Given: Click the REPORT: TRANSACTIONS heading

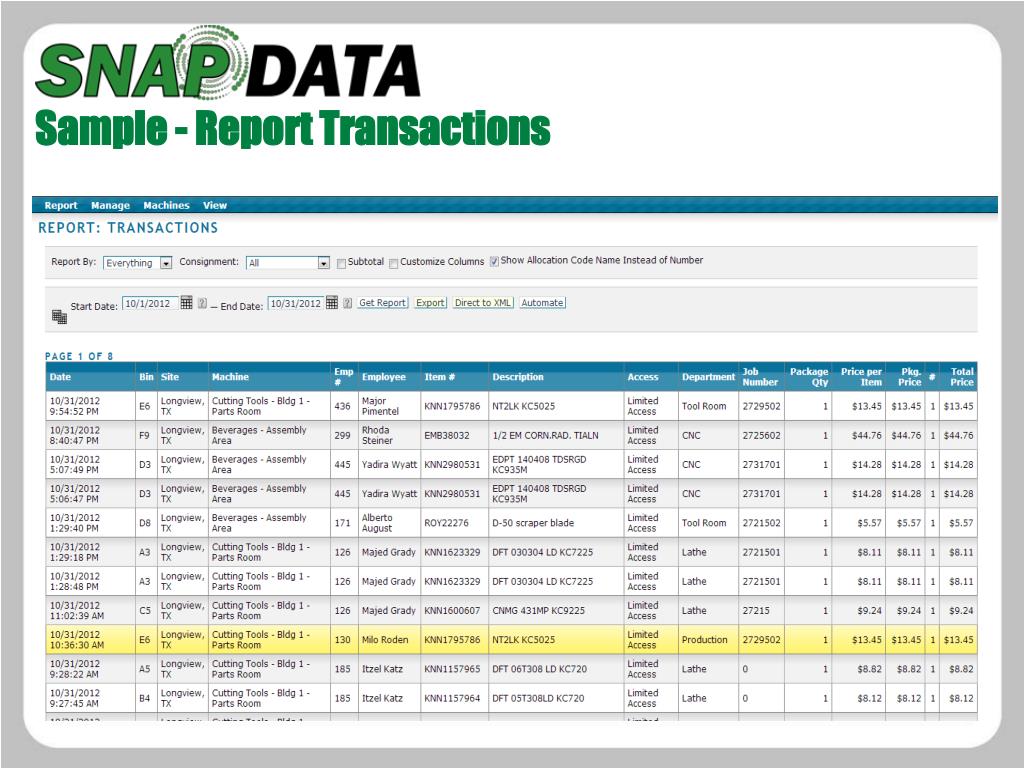Looking at the screenshot, I should (128, 228).
